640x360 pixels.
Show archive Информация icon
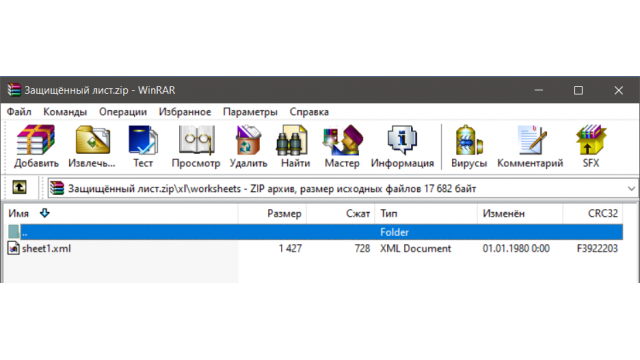[x=402, y=140]
